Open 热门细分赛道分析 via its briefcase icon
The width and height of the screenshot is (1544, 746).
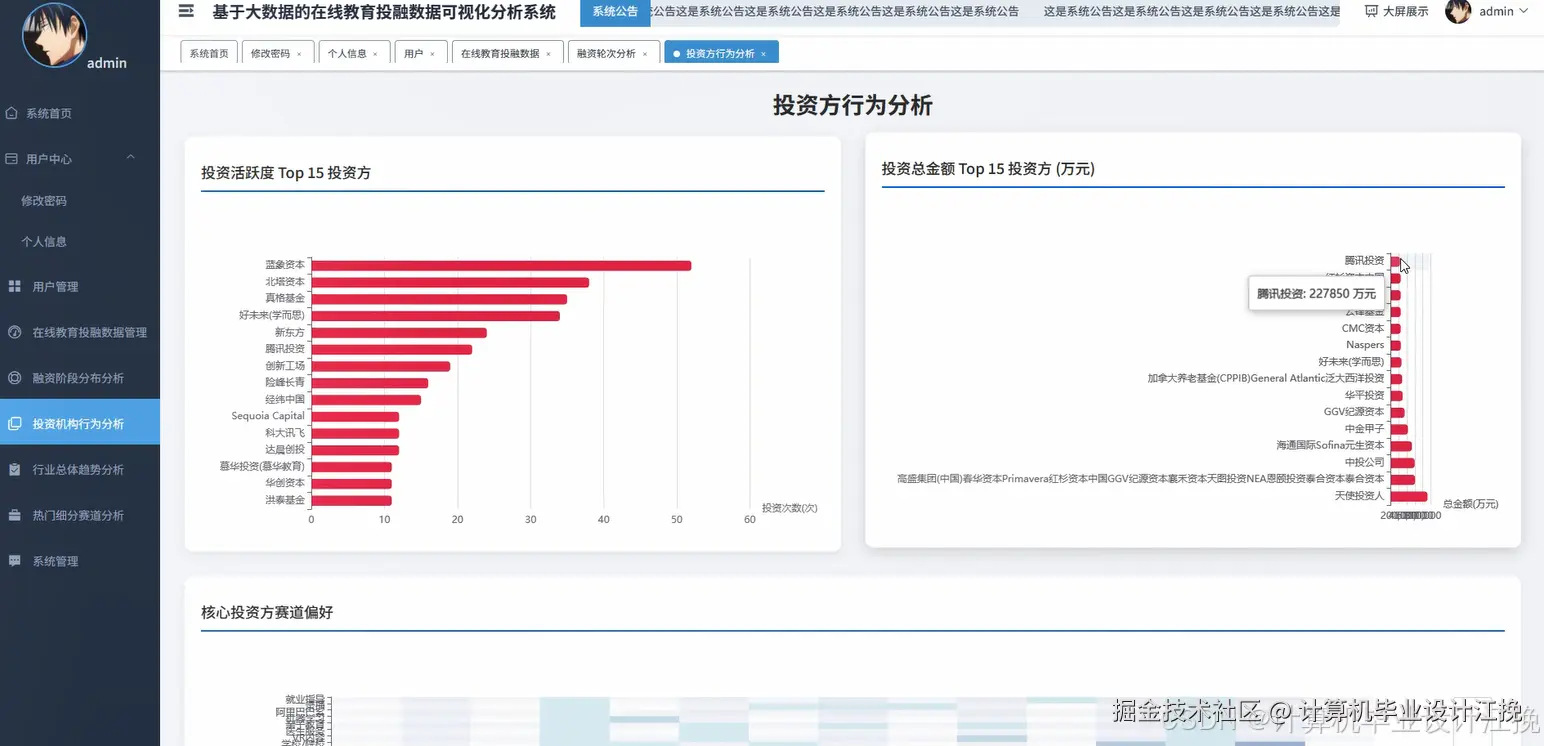point(15,515)
